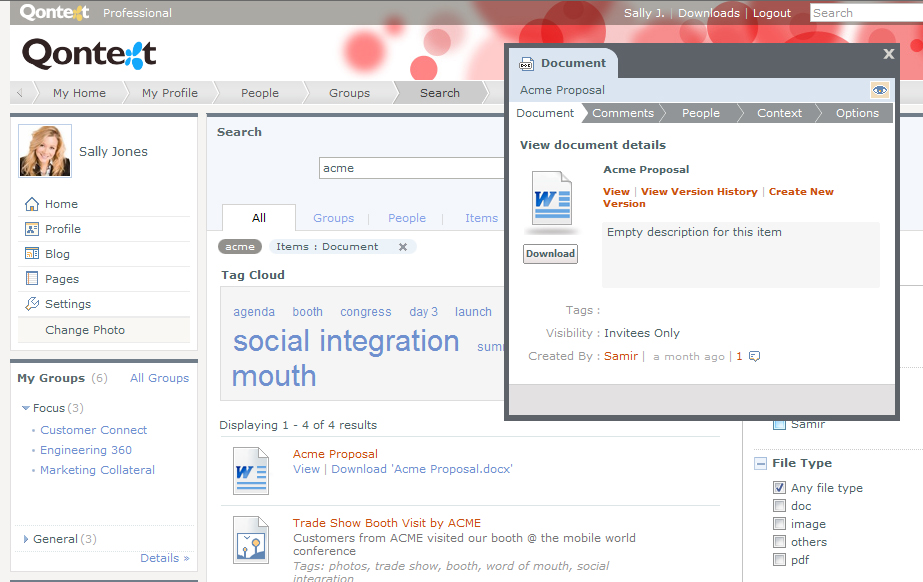Viewport: 923px width, 582px height.
Task: Click Acme Proposal result Word icon
Action: pyautogui.click(x=251, y=471)
